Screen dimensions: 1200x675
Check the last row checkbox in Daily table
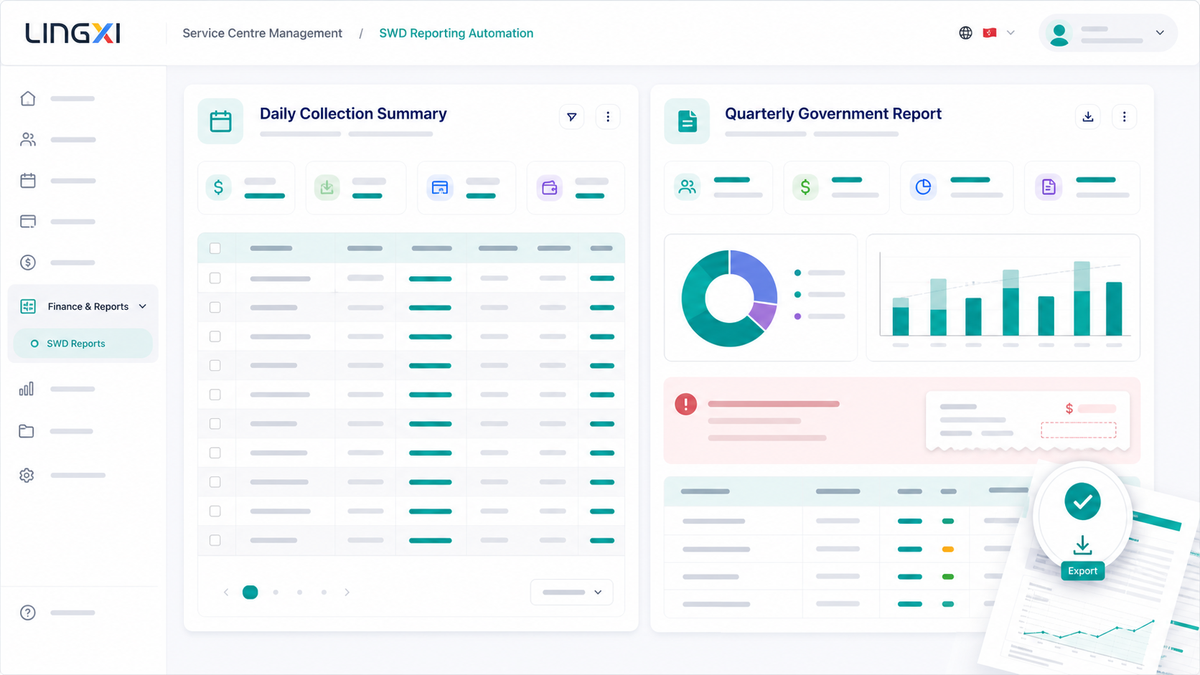click(x=215, y=540)
